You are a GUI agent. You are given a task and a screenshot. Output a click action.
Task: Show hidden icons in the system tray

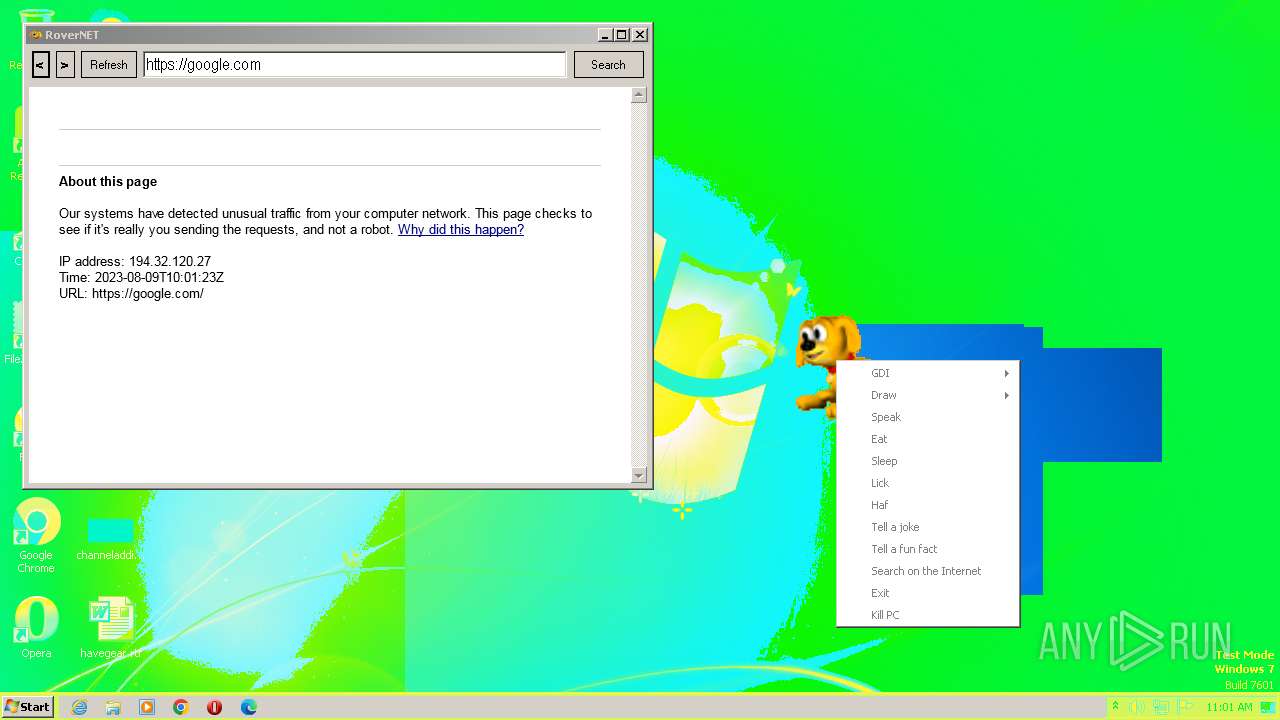(1115, 707)
